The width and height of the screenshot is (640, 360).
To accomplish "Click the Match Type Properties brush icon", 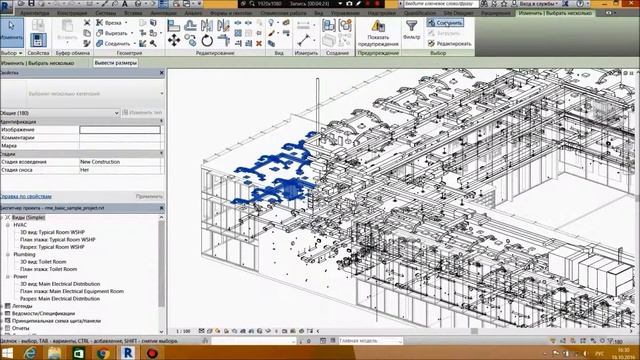I will tap(87, 43).
